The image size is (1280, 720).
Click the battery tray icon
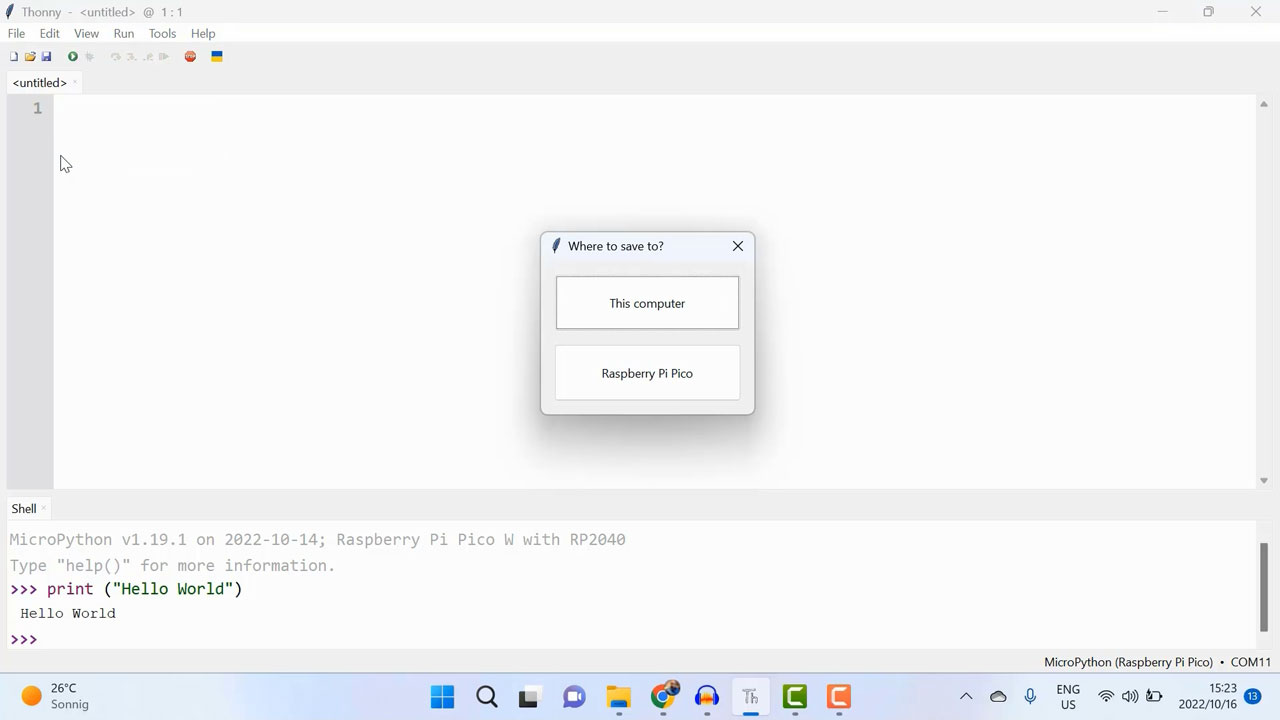[x=1153, y=697]
